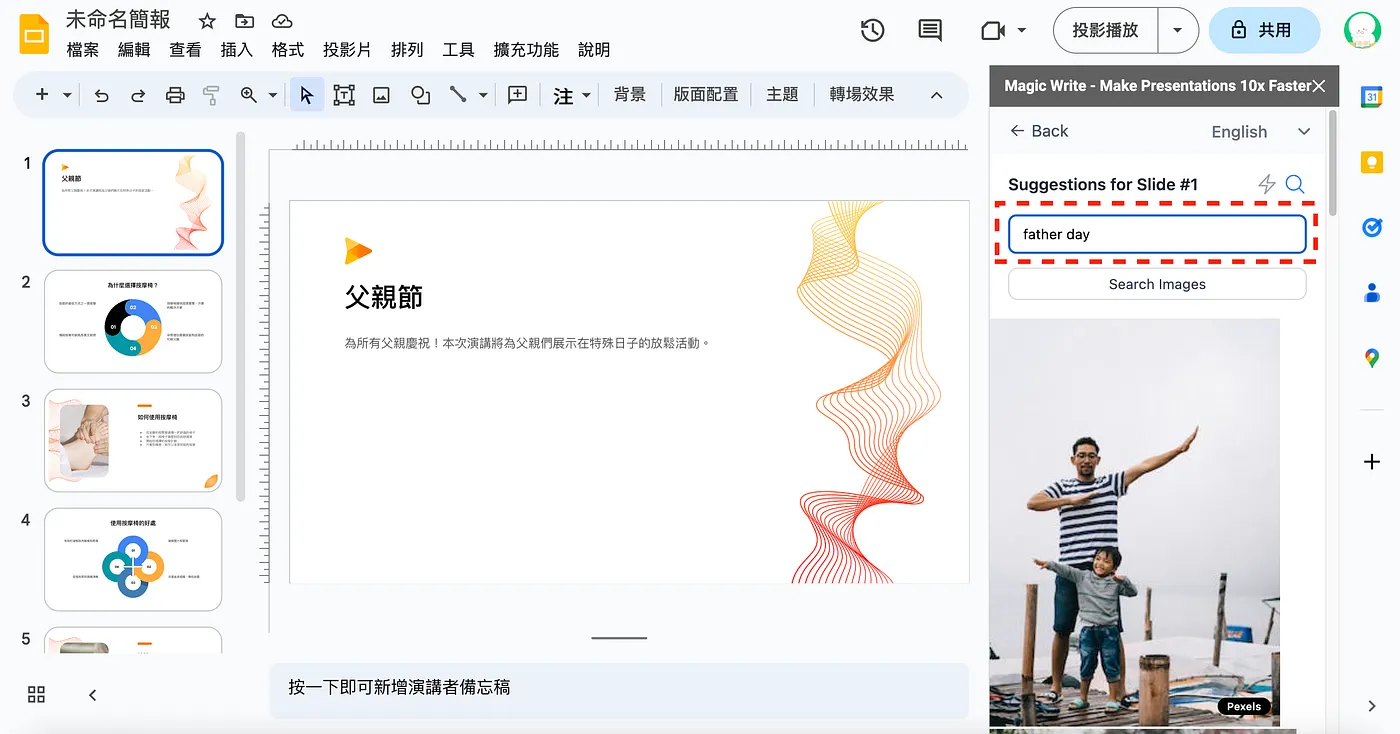Open Google Maps in side panel
This screenshot has width=1400, height=734.
[x=1371, y=358]
